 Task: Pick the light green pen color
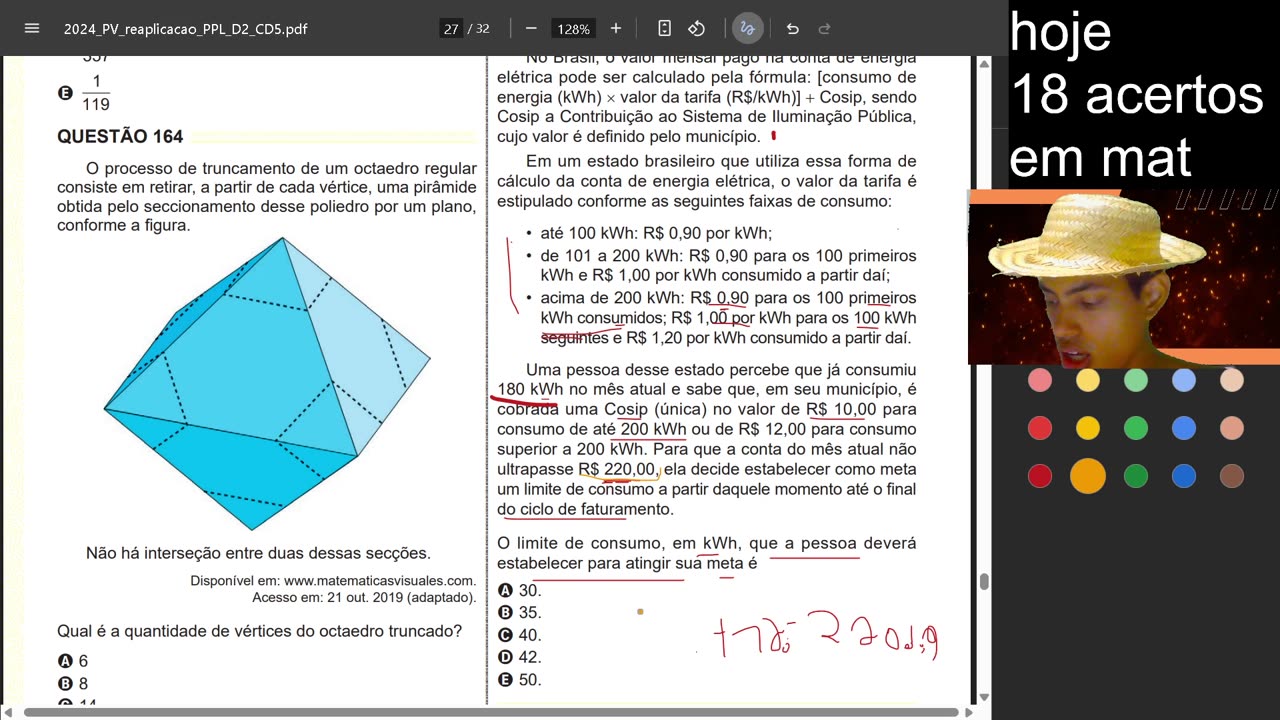[x=1136, y=380]
